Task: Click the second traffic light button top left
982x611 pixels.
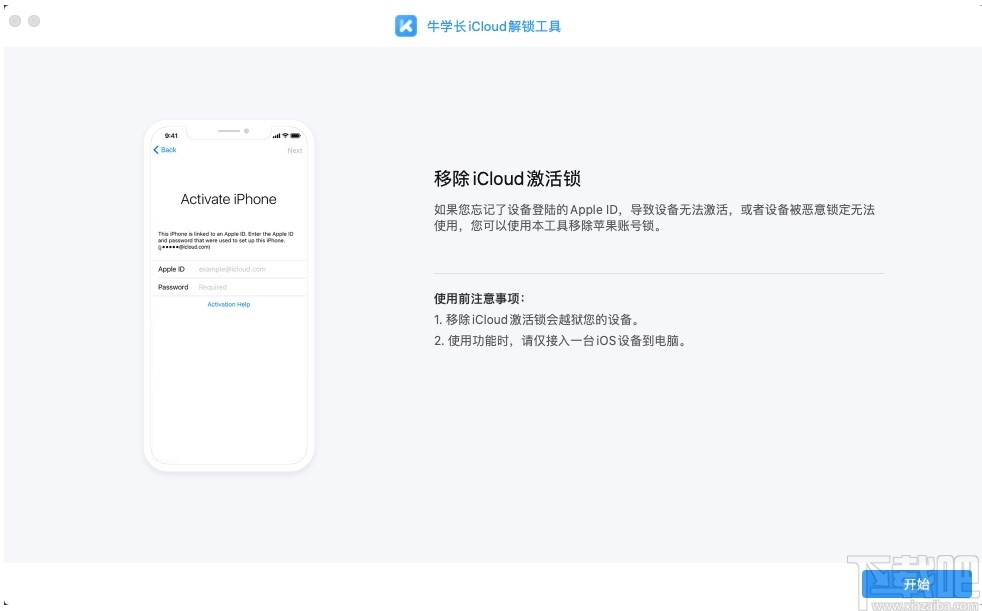Action: (34, 19)
